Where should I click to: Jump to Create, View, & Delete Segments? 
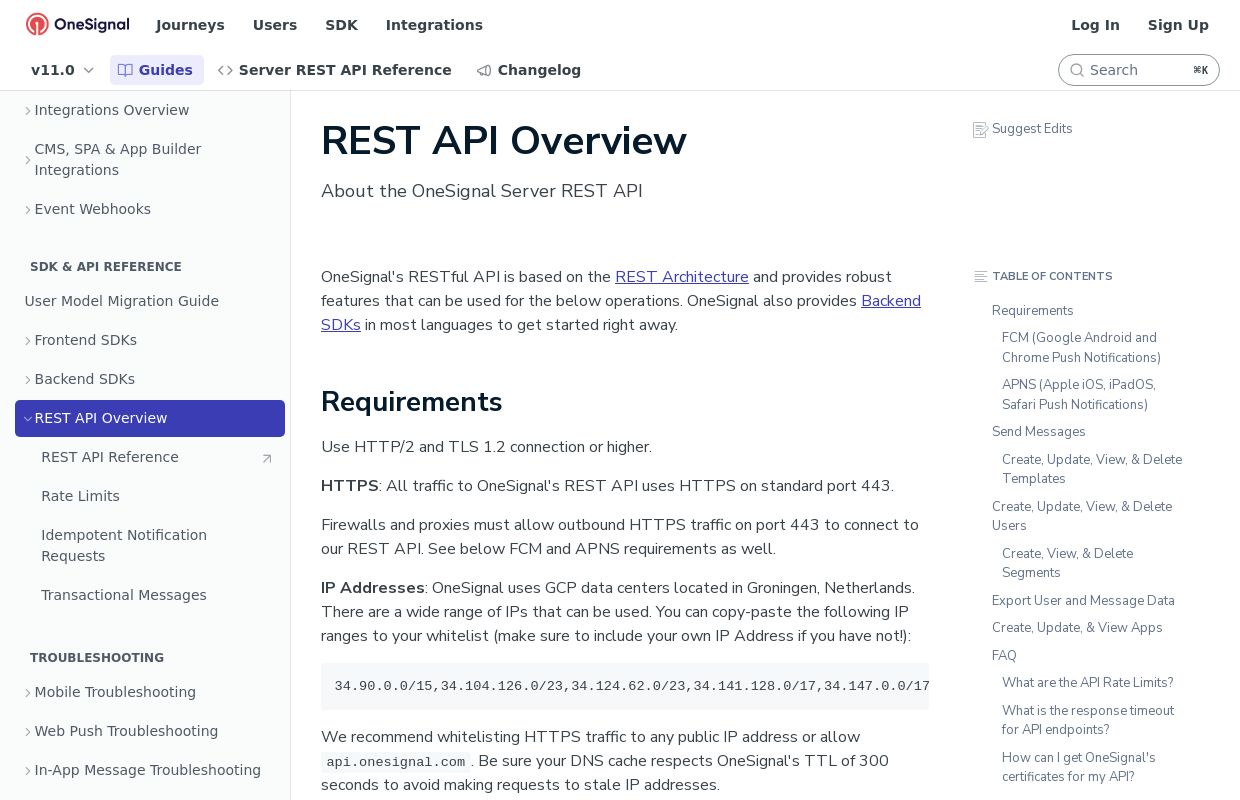click(x=1068, y=563)
